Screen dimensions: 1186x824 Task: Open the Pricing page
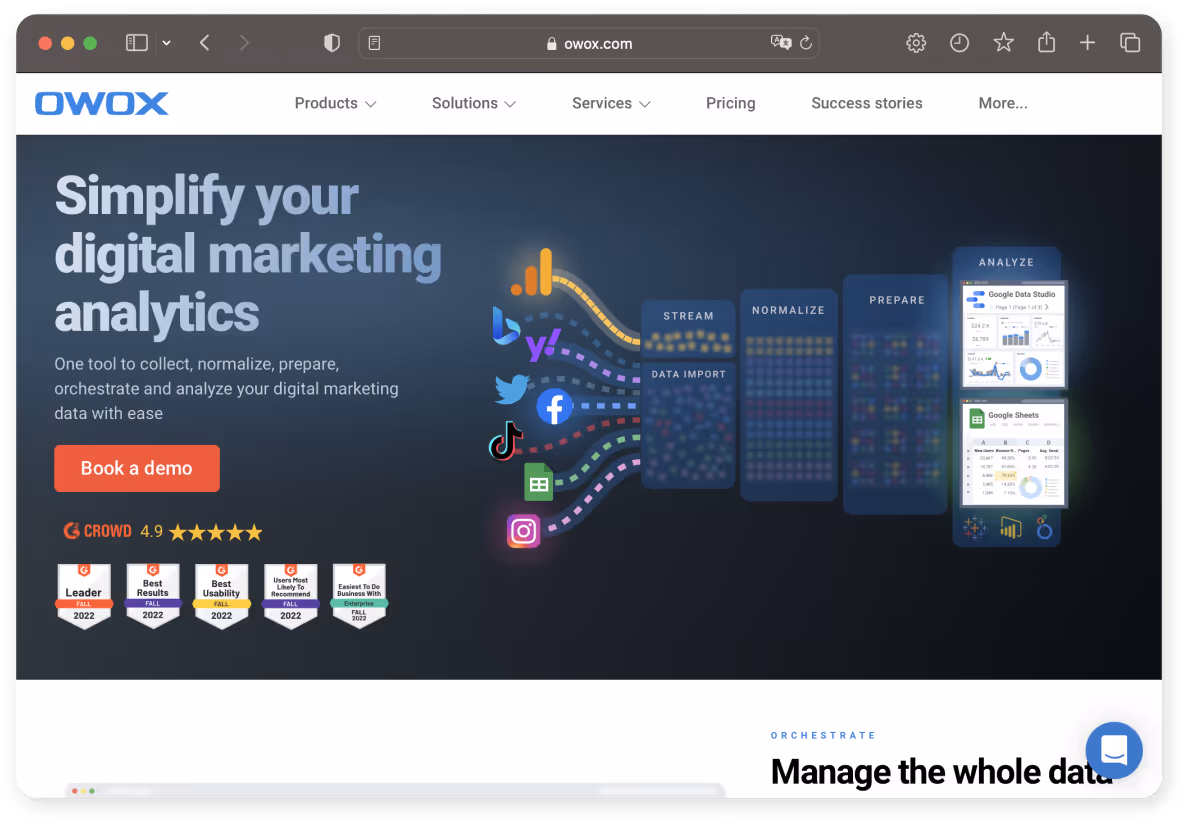click(730, 103)
